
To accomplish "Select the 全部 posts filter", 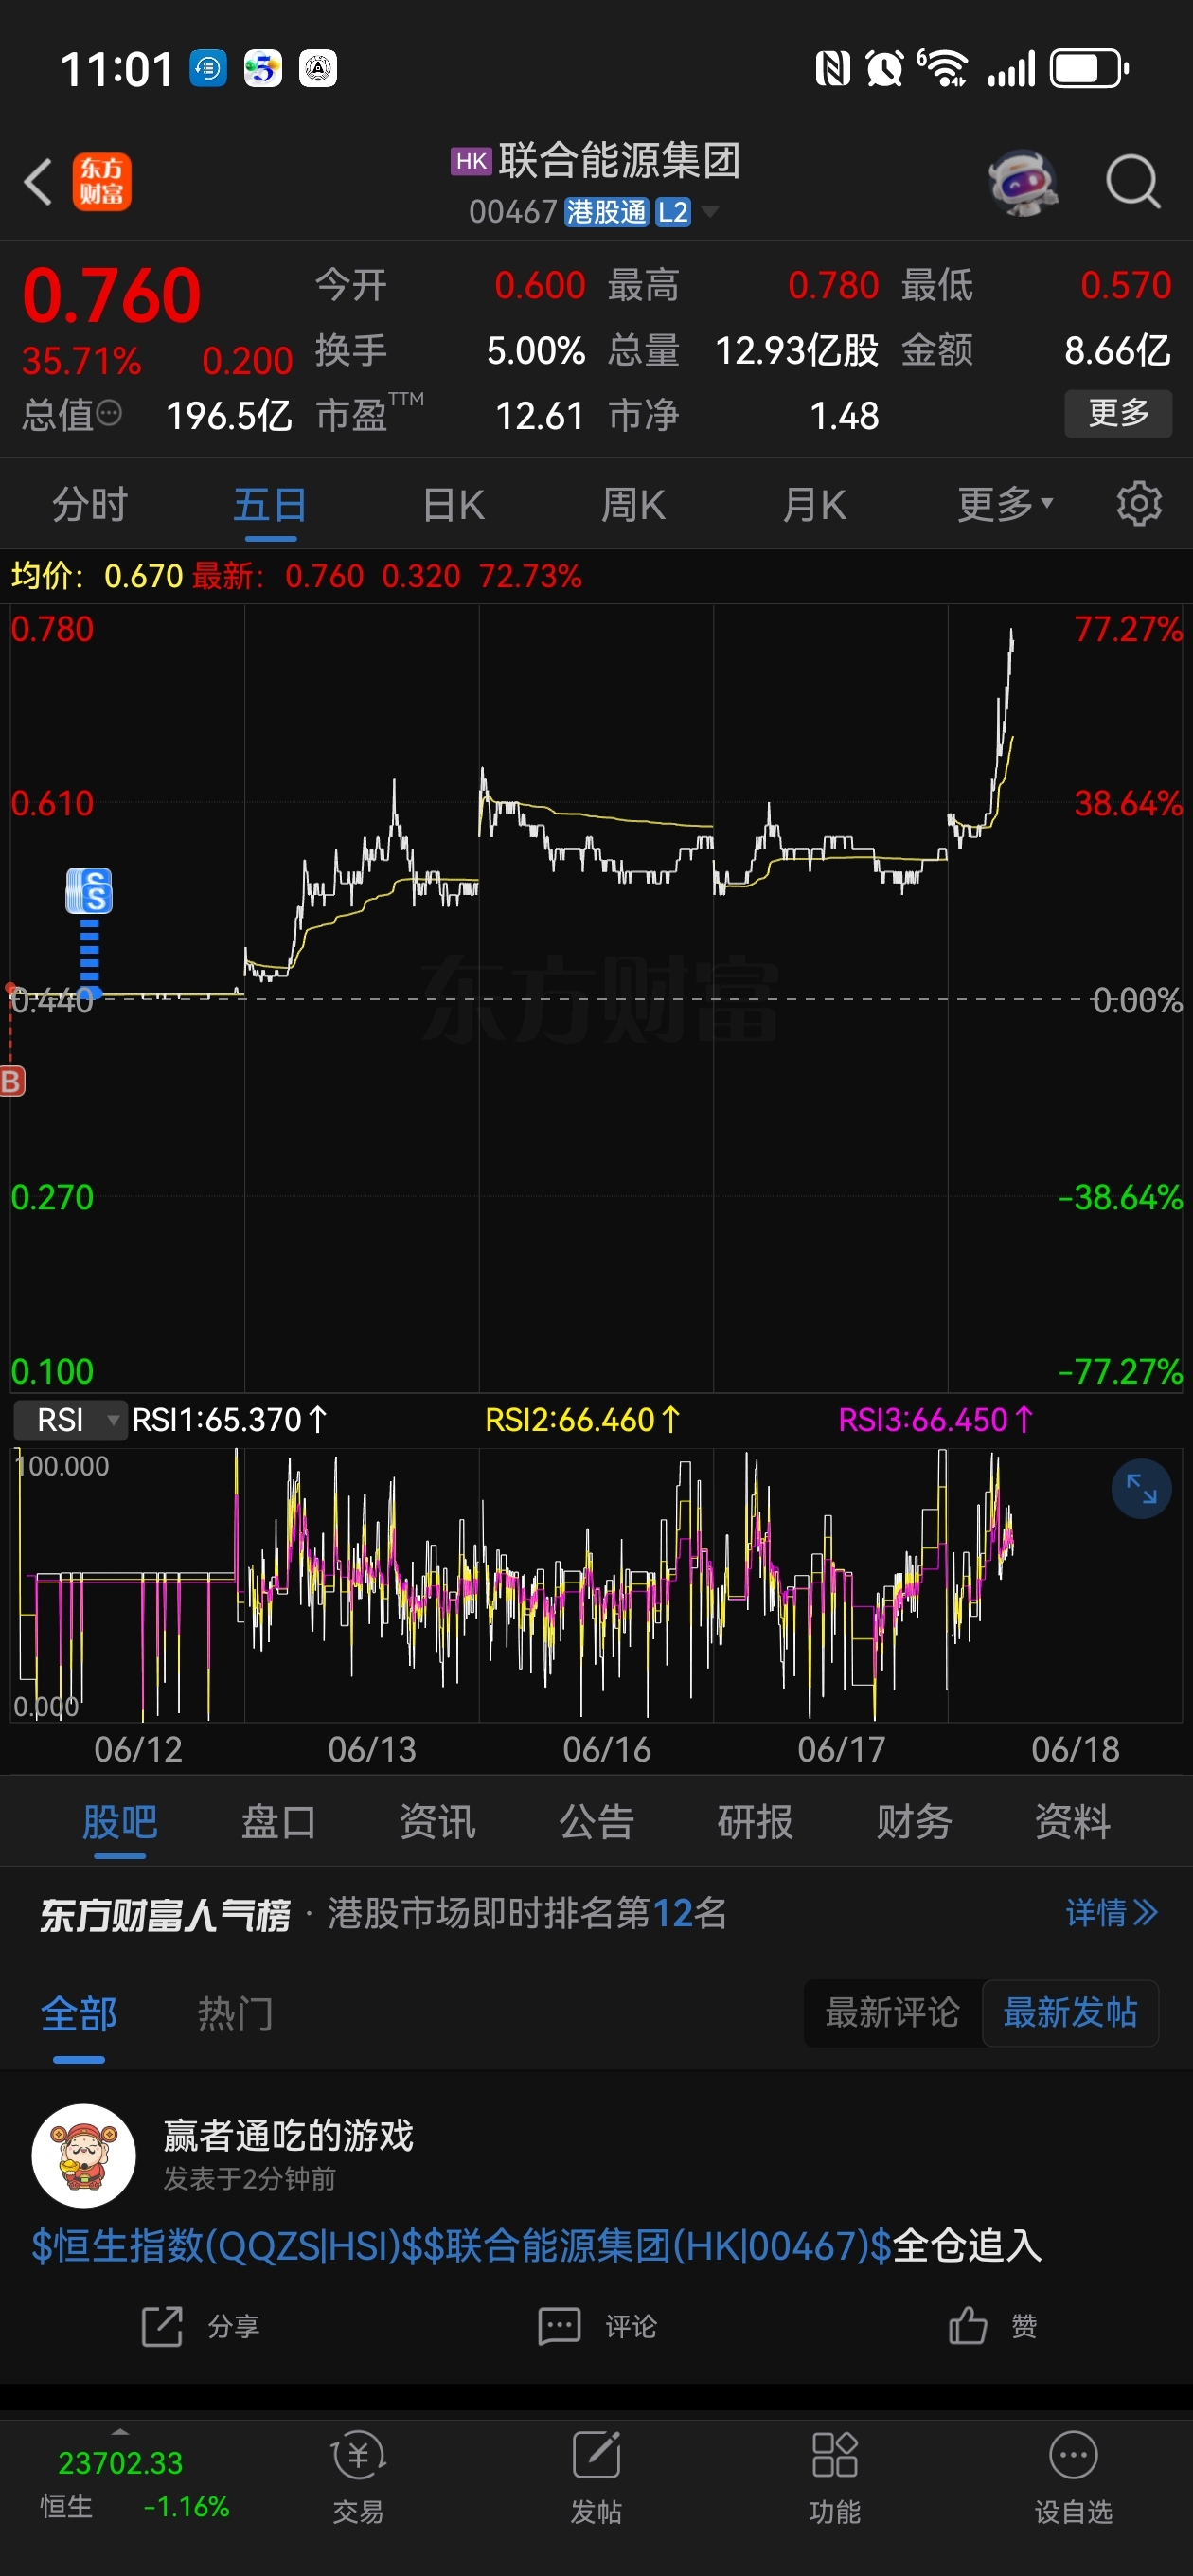I will (79, 2013).
